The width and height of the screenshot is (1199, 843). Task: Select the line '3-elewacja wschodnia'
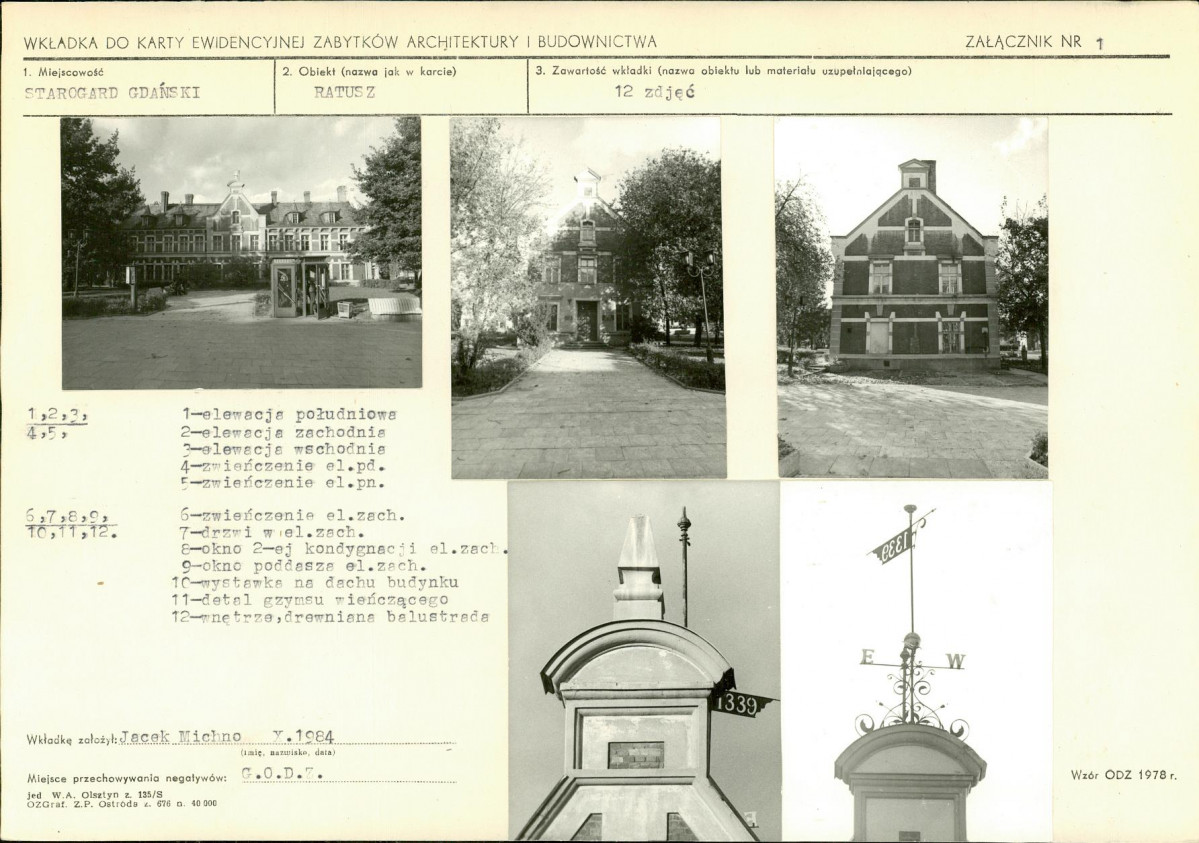[x=283, y=449]
